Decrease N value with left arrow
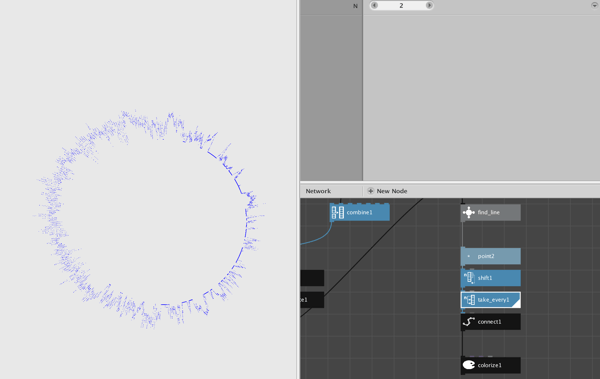This screenshot has width=600, height=379. [375, 5]
